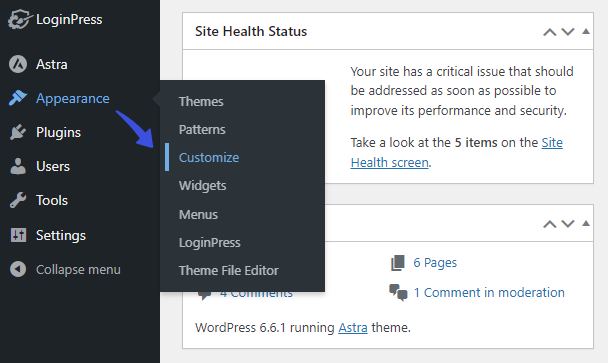Click the Tools wrench icon
Image resolution: width=608 pixels, height=363 pixels.
click(18, 201)
